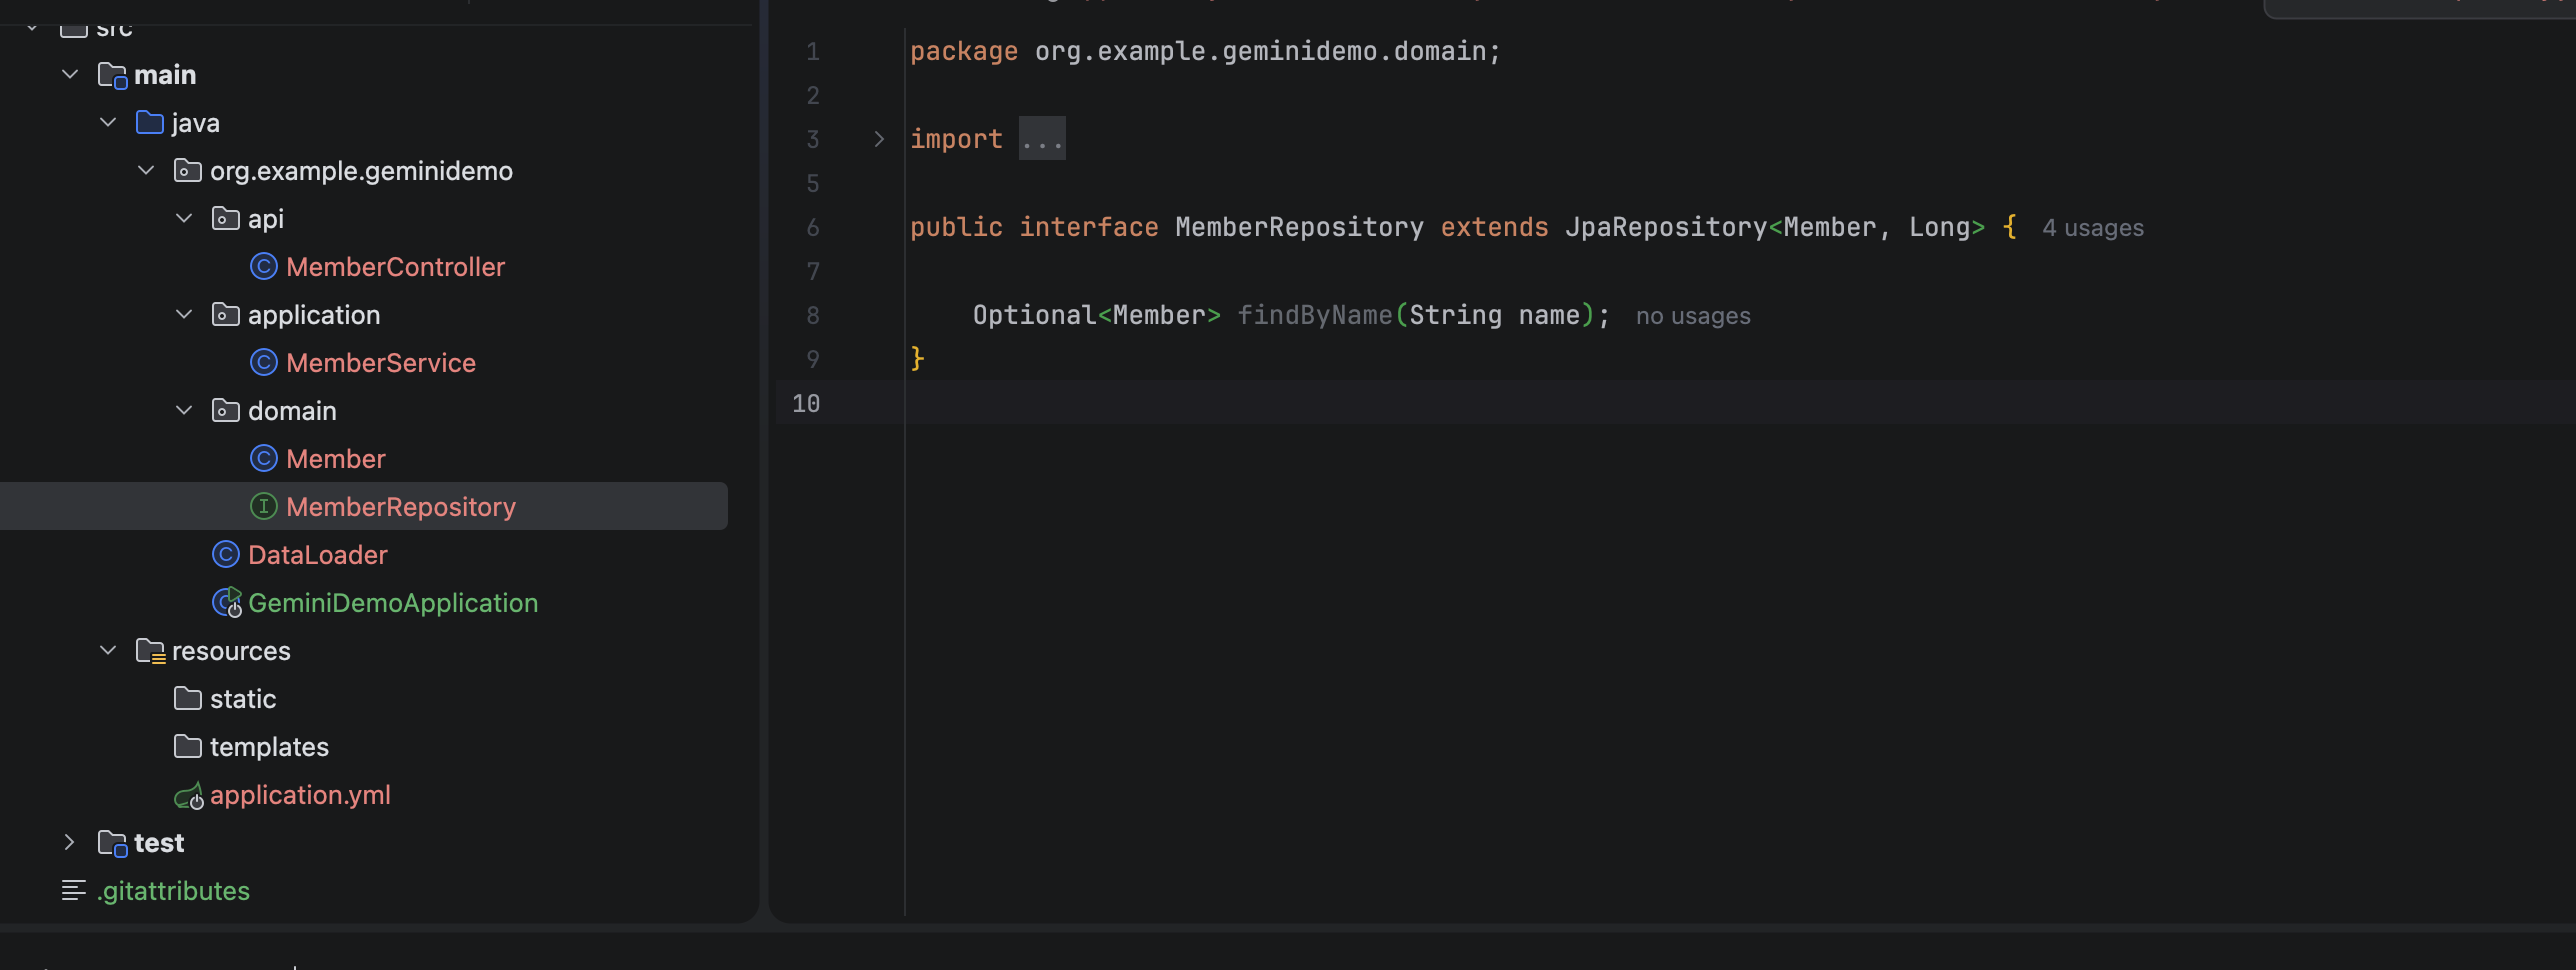Click the MemberService class icon
This screenshot has width=2576, height=970.
click(263, 363)
